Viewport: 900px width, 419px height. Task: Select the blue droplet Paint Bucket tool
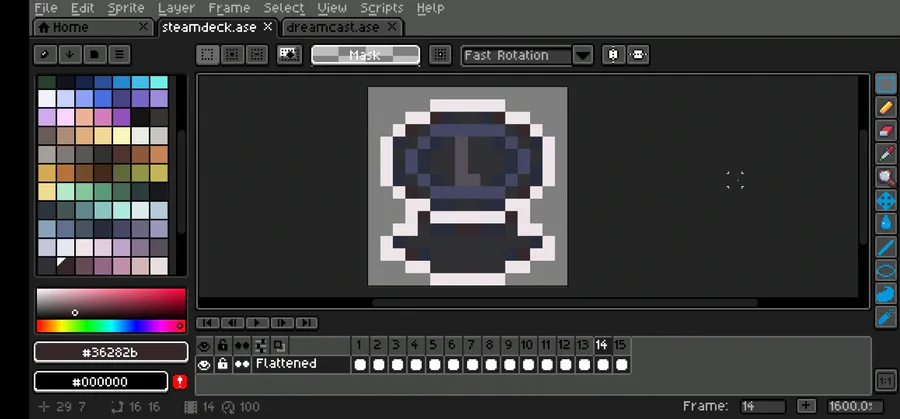click(x=886, y=224)
